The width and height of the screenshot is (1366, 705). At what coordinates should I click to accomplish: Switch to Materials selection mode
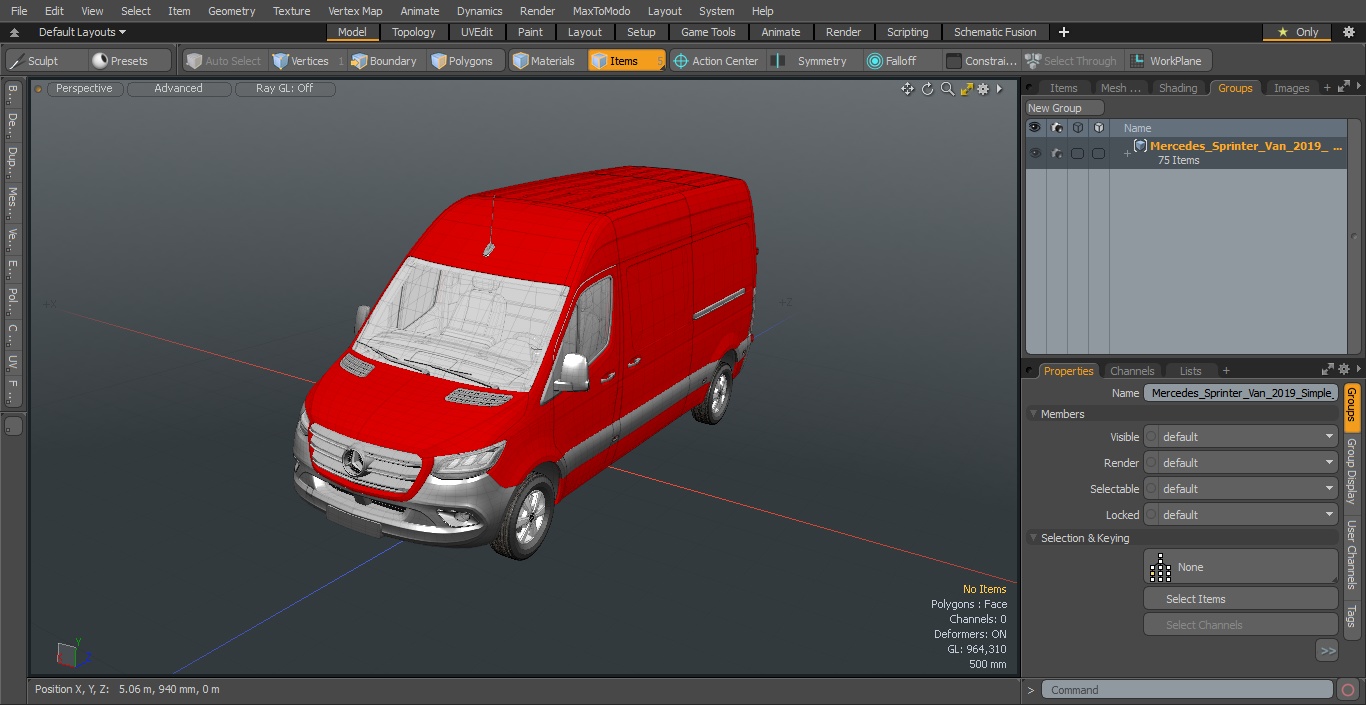tap(544, 61)
